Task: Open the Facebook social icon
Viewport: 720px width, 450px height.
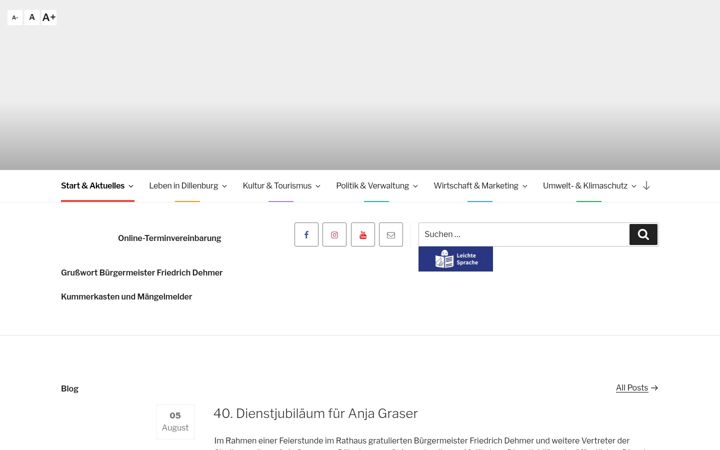Action: [306, 235]
